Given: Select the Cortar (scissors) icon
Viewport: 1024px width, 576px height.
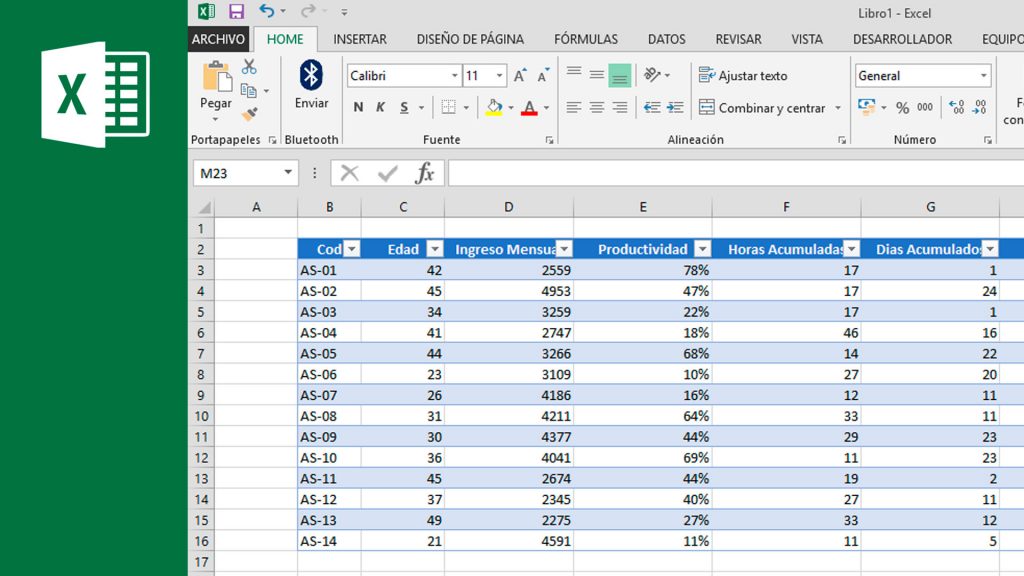Looking at the screenshot, I should 248,66.
